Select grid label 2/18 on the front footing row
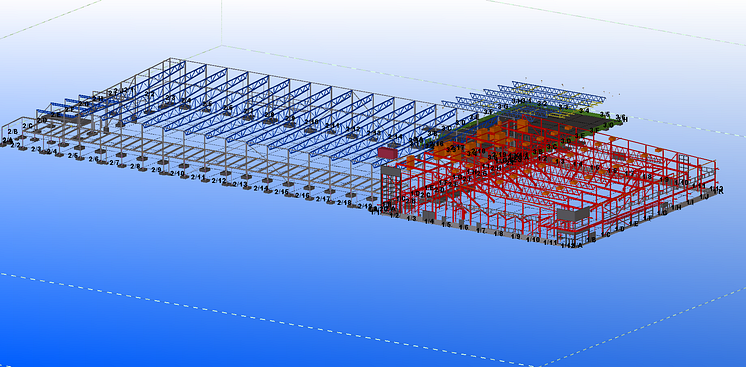Screen dimensions: 746x367 coord(344,203)
